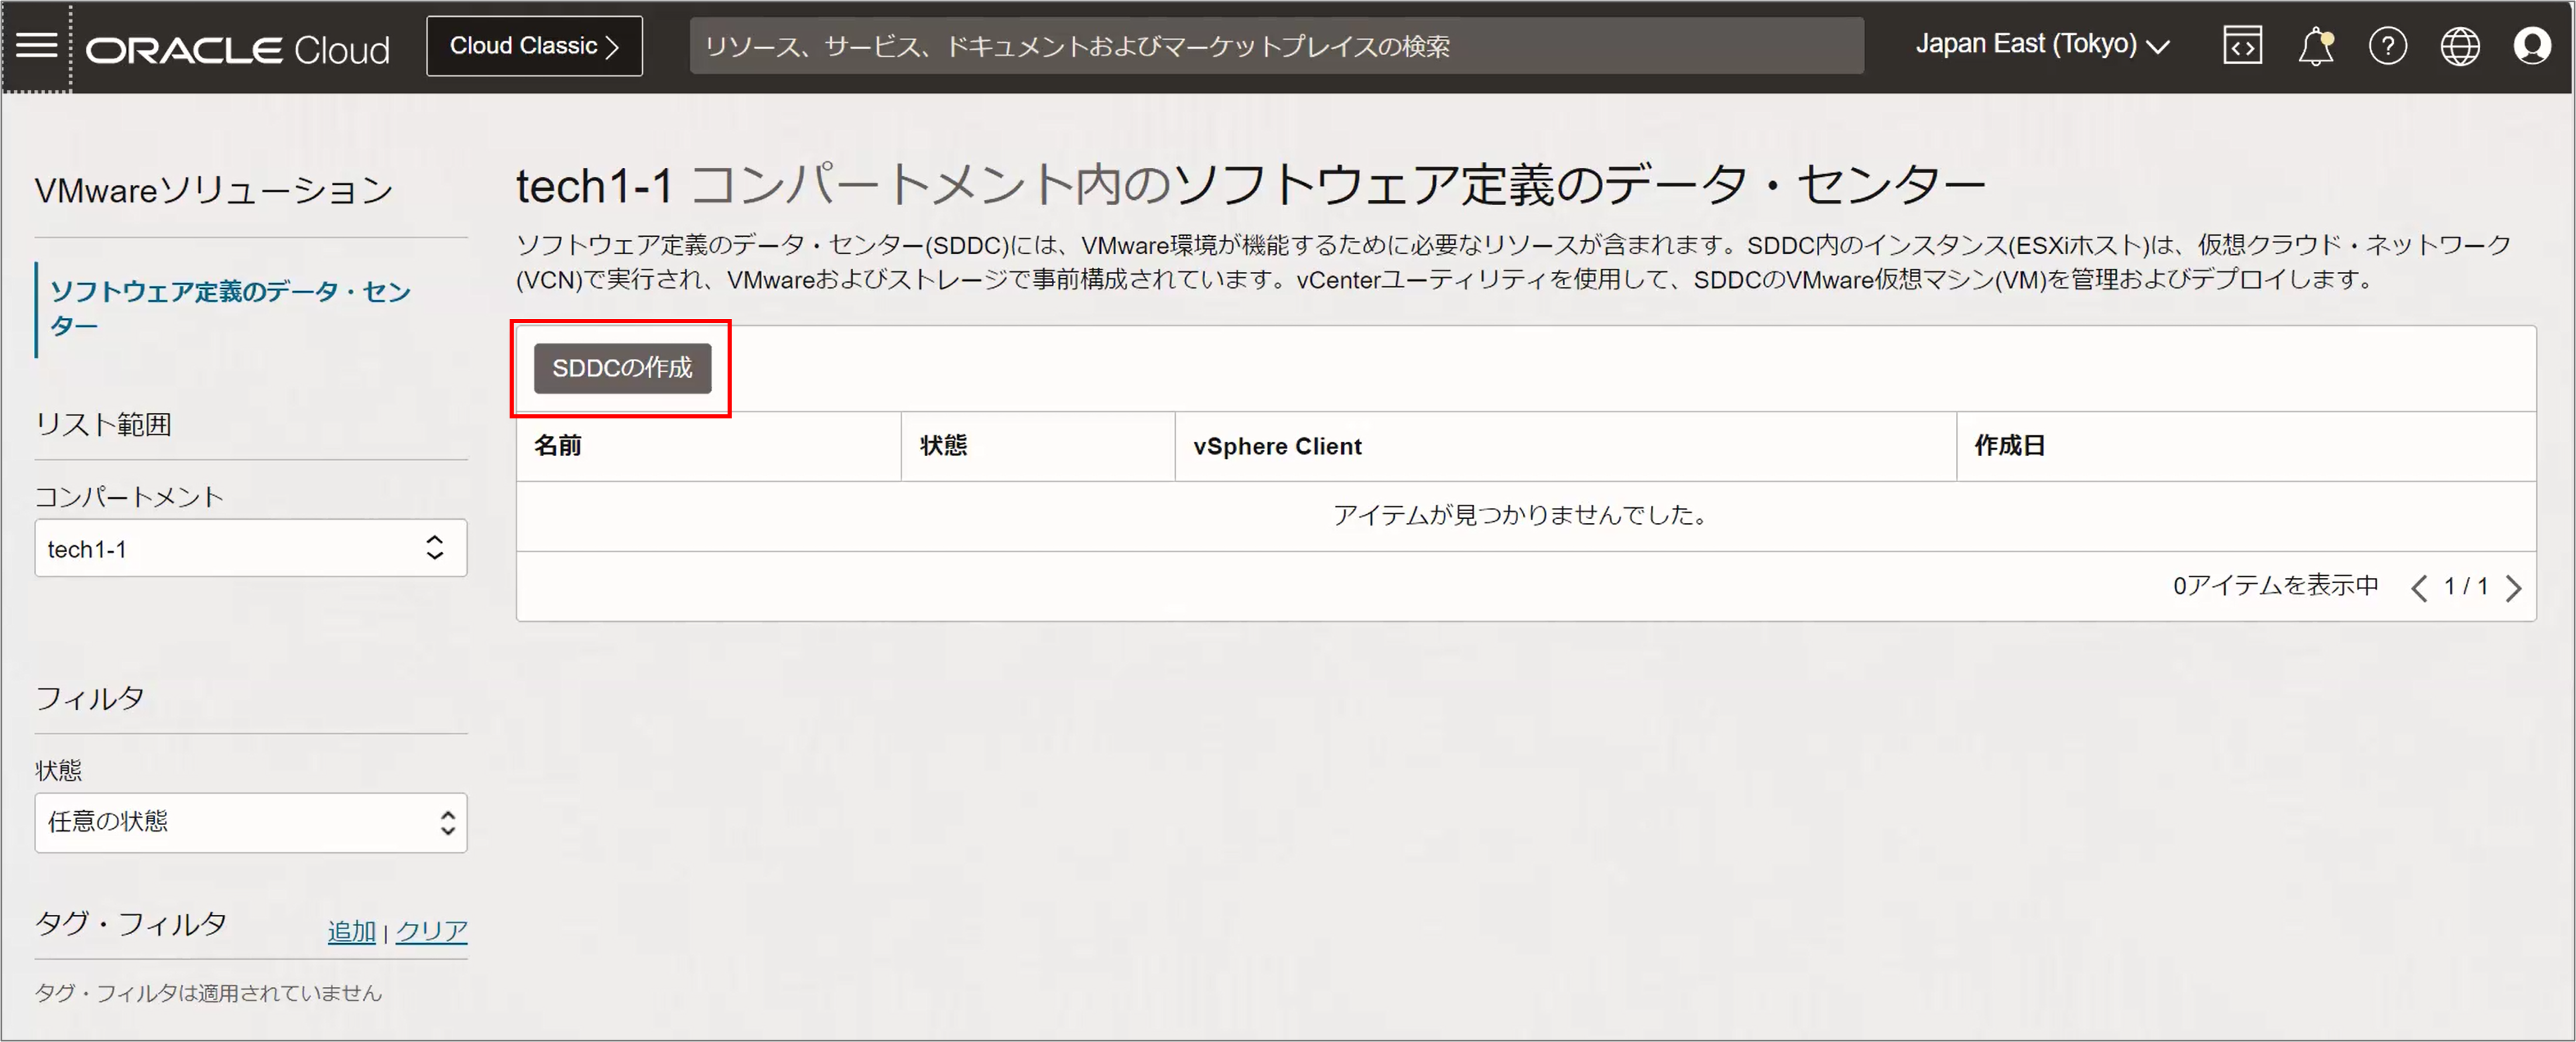Viewport: 2576px width, 1042px height.
Task: Focus the resource and service search field
Action: [x=1276, y=46]
